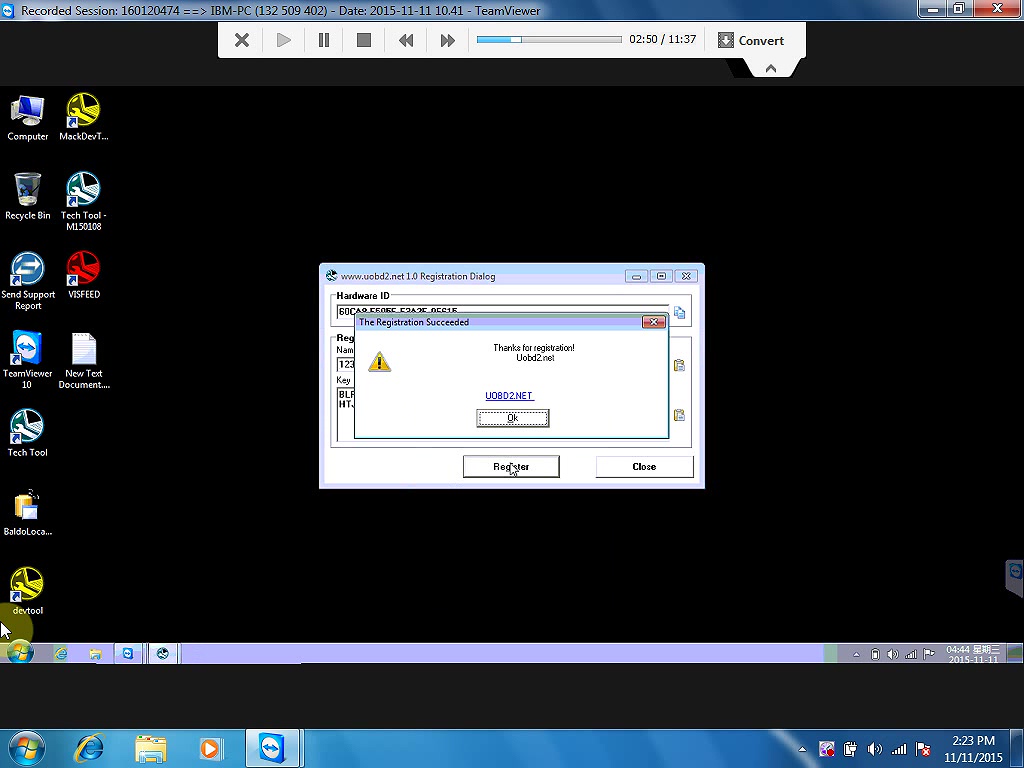The height and width of the screenshot is (768, 1024).
Task: Click the Hardware ID field
Action: click(x=503, y=312)
